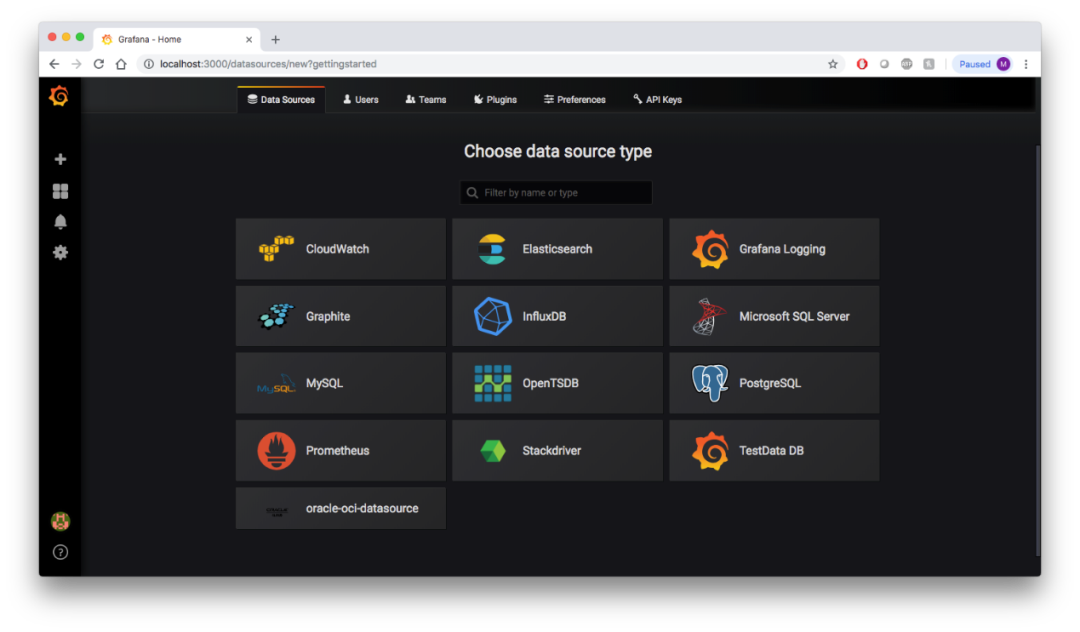Switch to the Plugins tab
Screen dimensions: 1080x632
tap(495, 100)
